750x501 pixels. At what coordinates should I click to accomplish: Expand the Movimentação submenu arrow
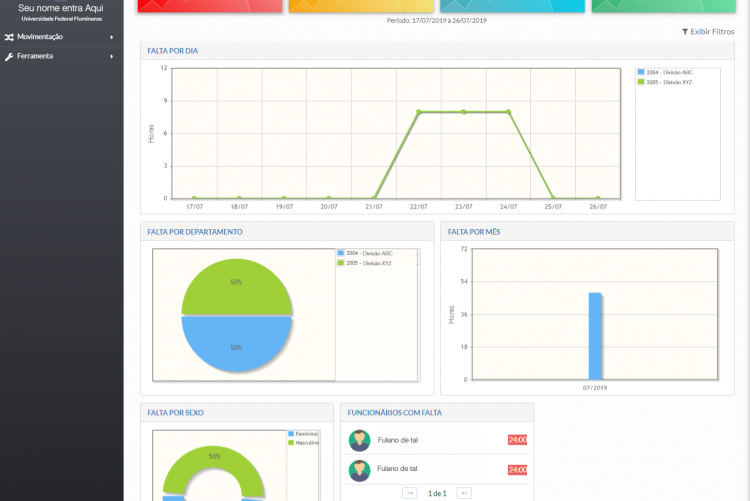point(111,37)
